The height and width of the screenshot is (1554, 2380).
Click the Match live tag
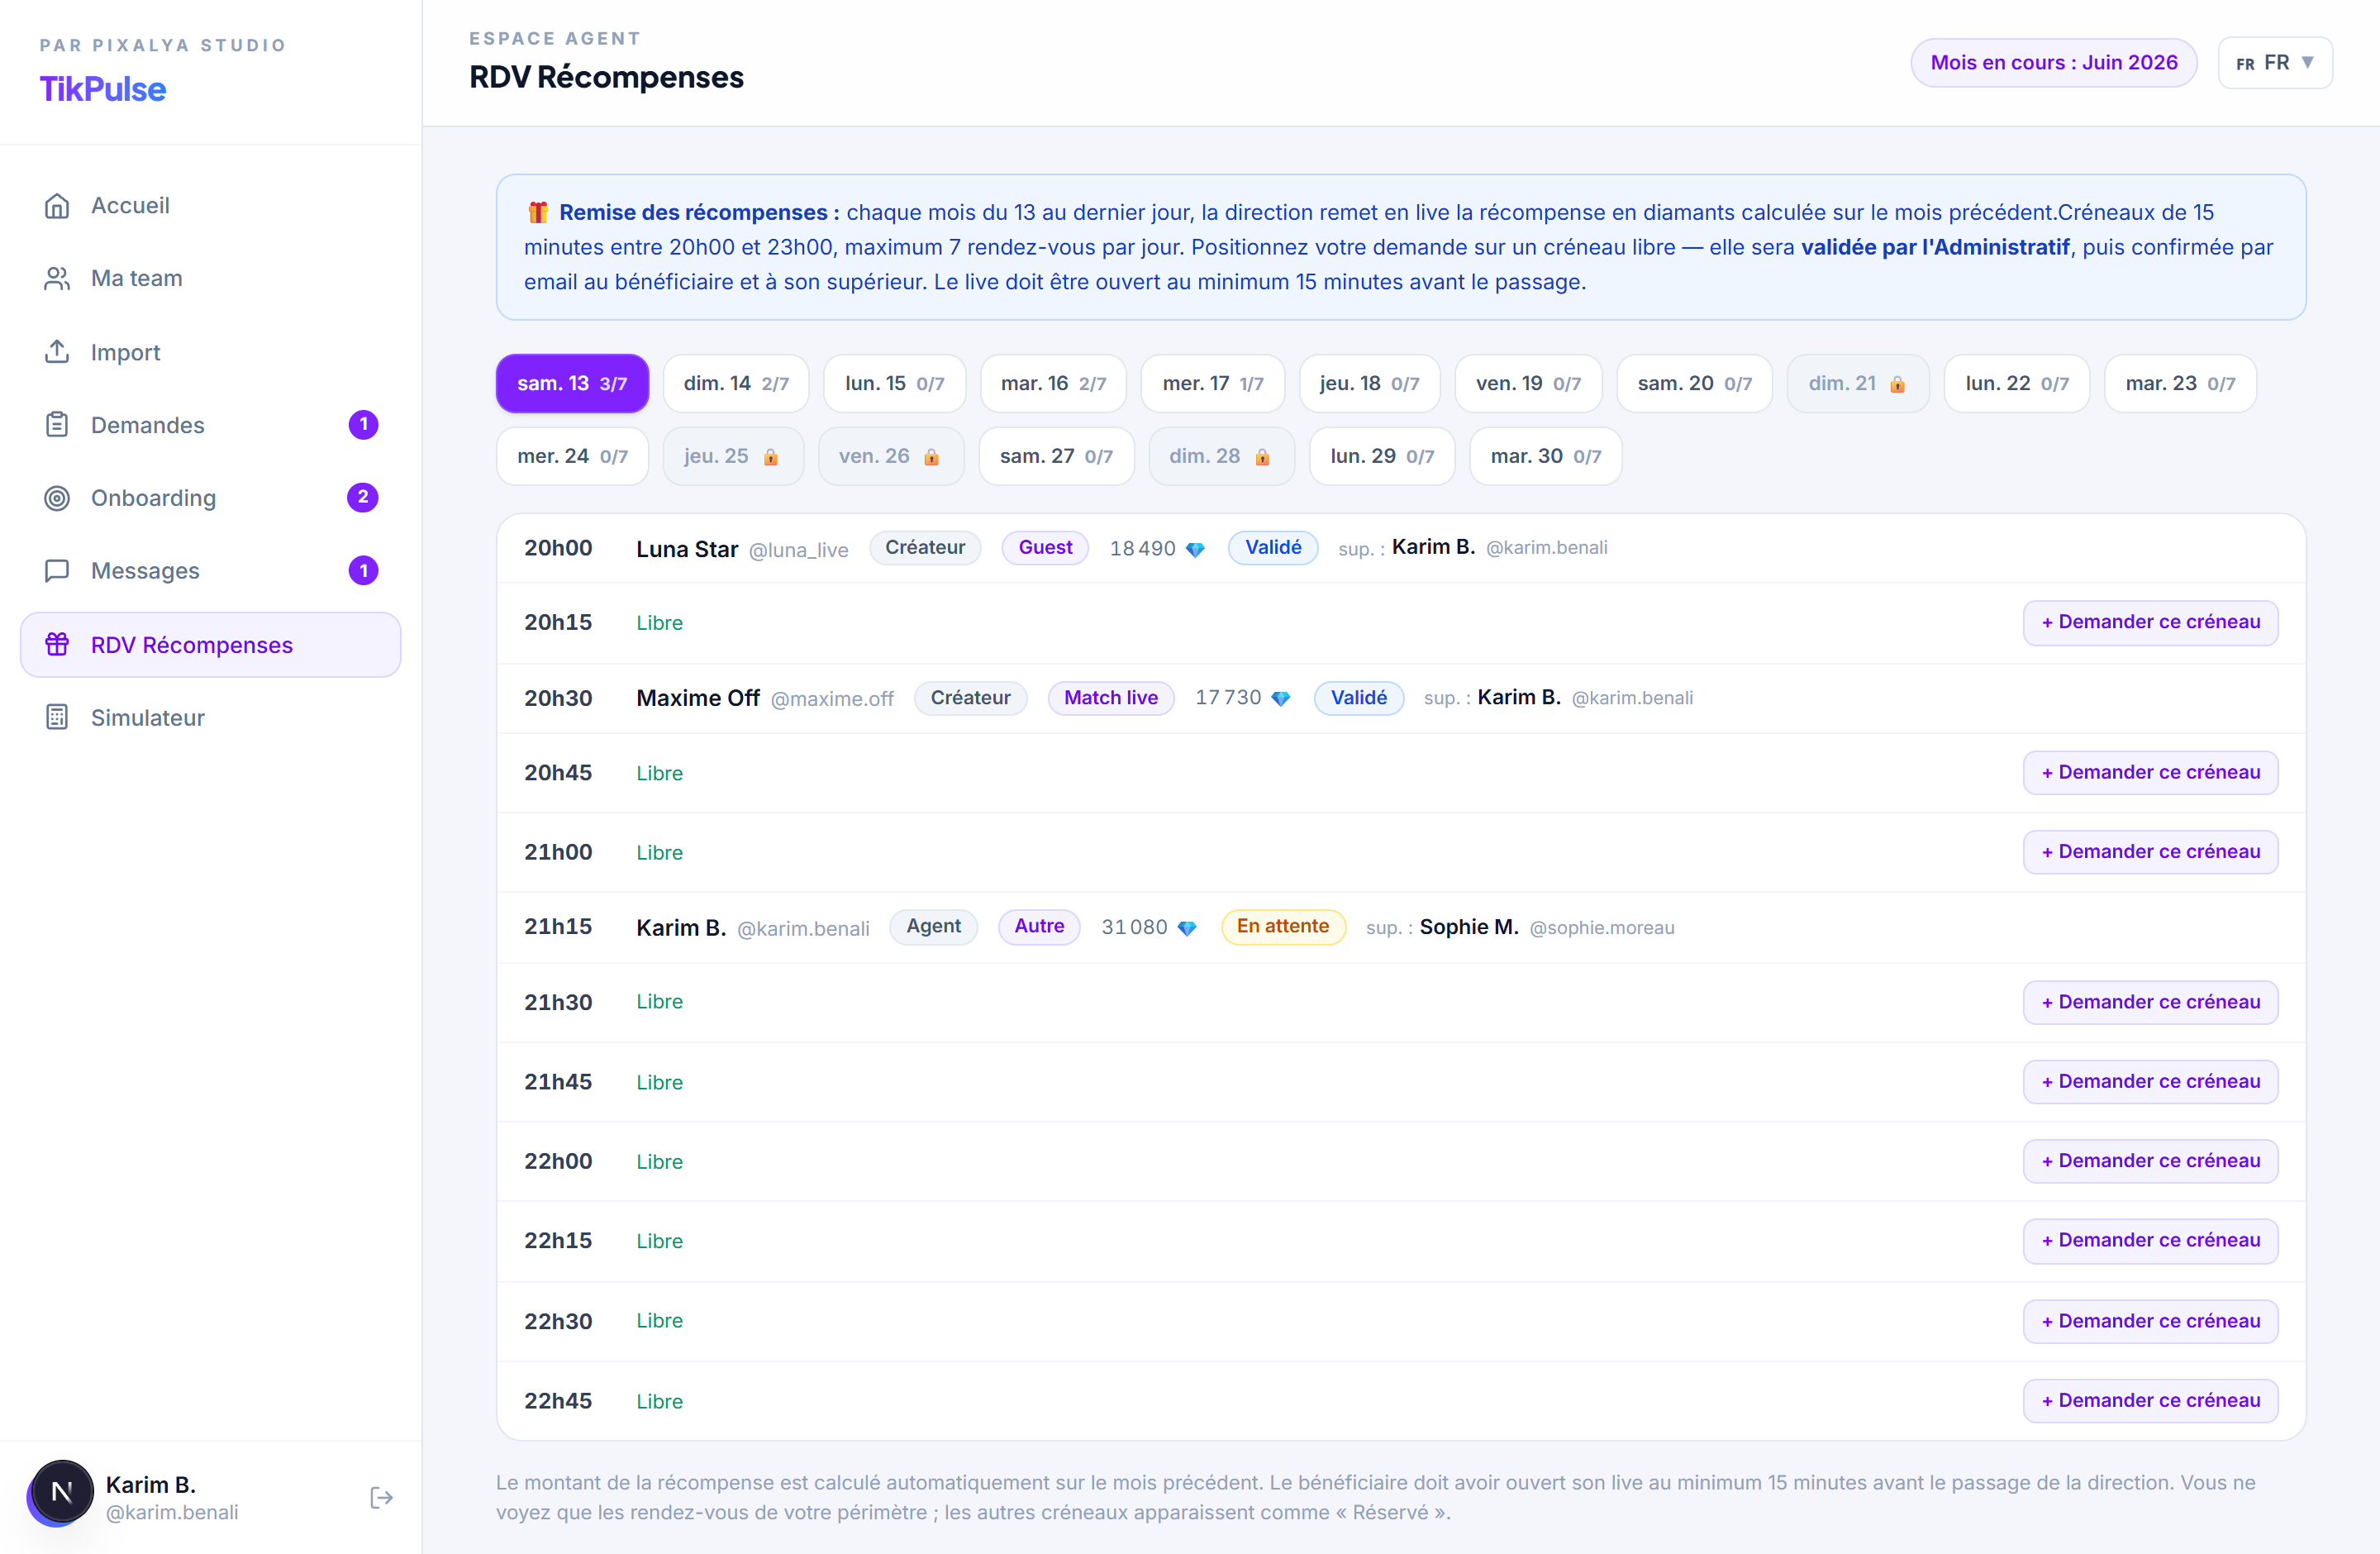coord(1110,698)
